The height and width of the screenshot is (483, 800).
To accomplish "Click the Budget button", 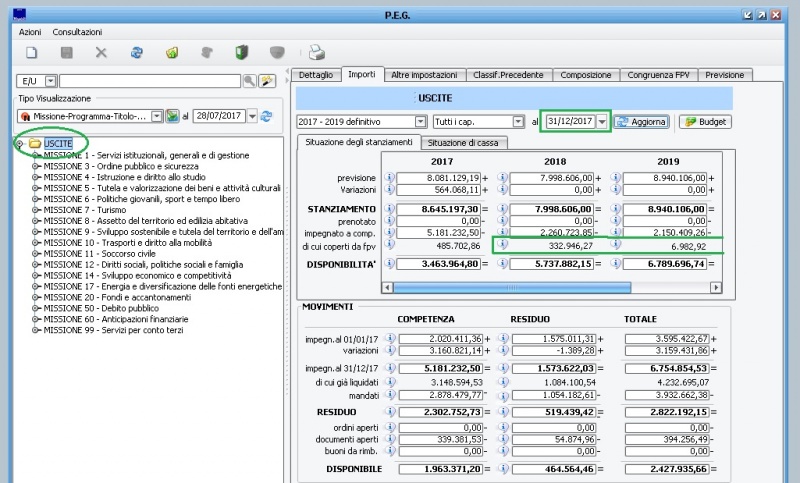I will (x=704, y=122).
